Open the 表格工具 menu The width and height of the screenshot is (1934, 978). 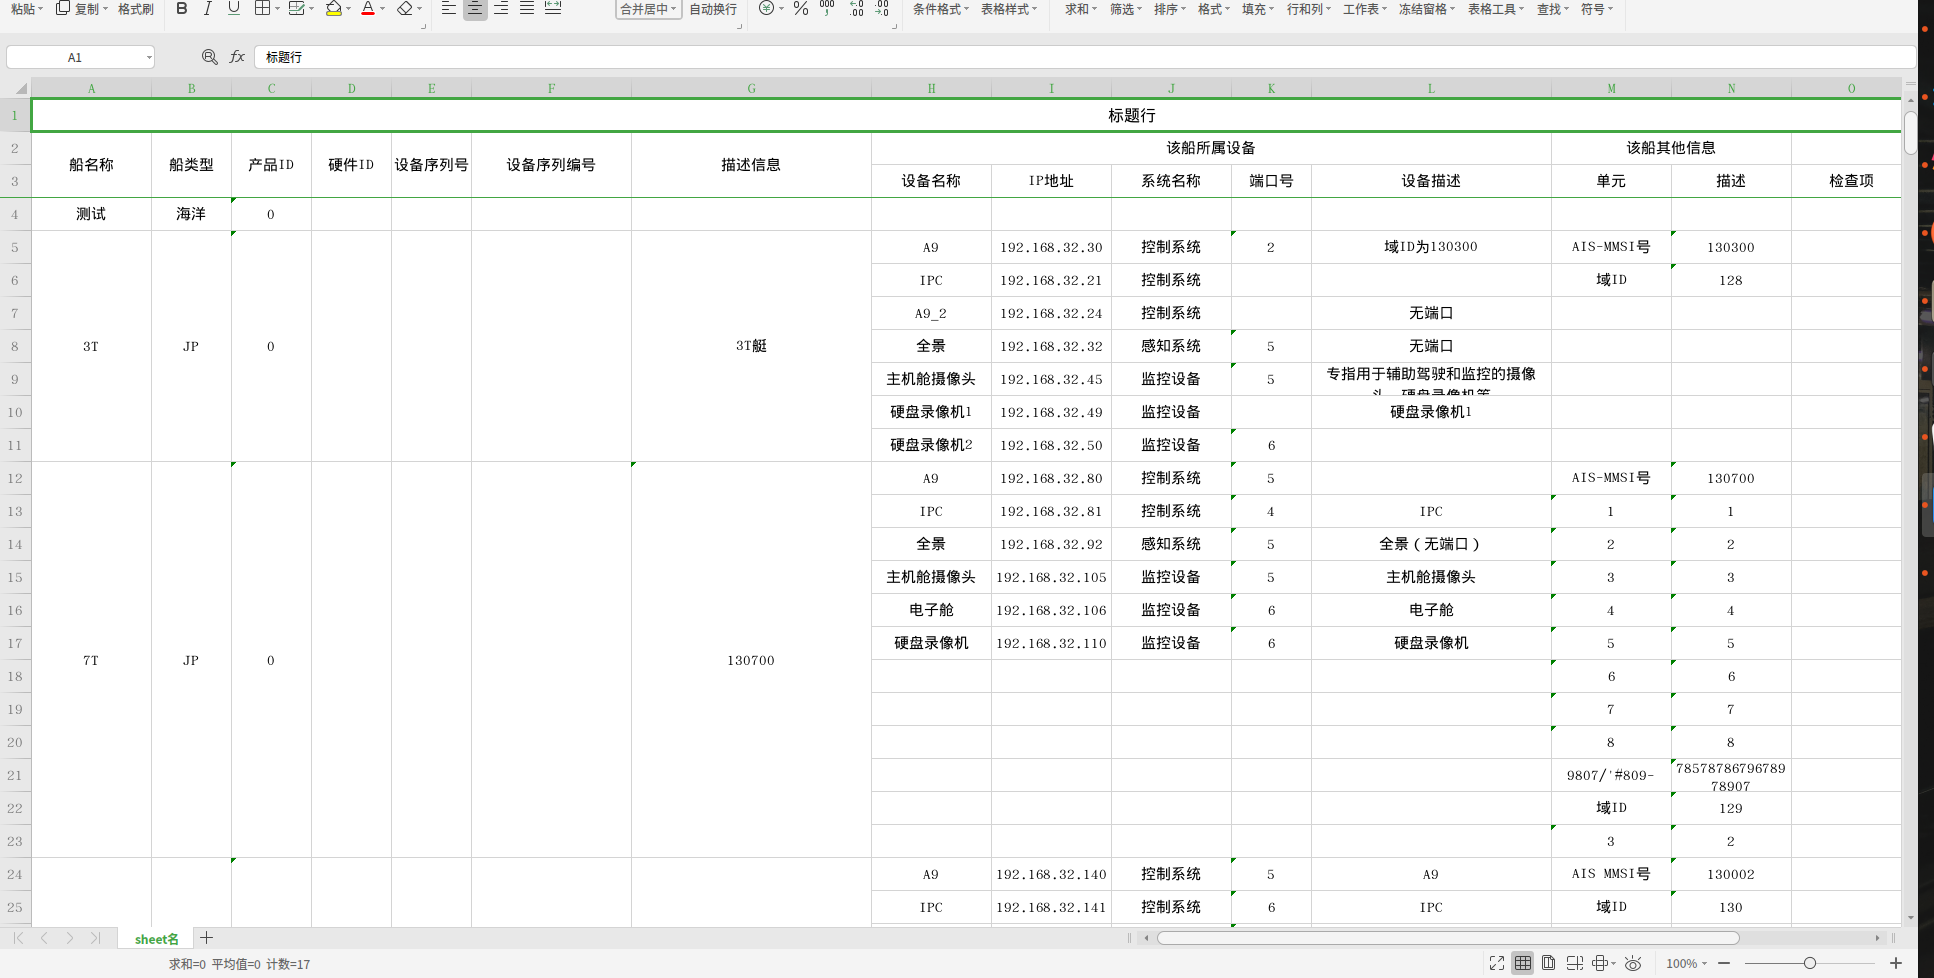(1496, 9)
